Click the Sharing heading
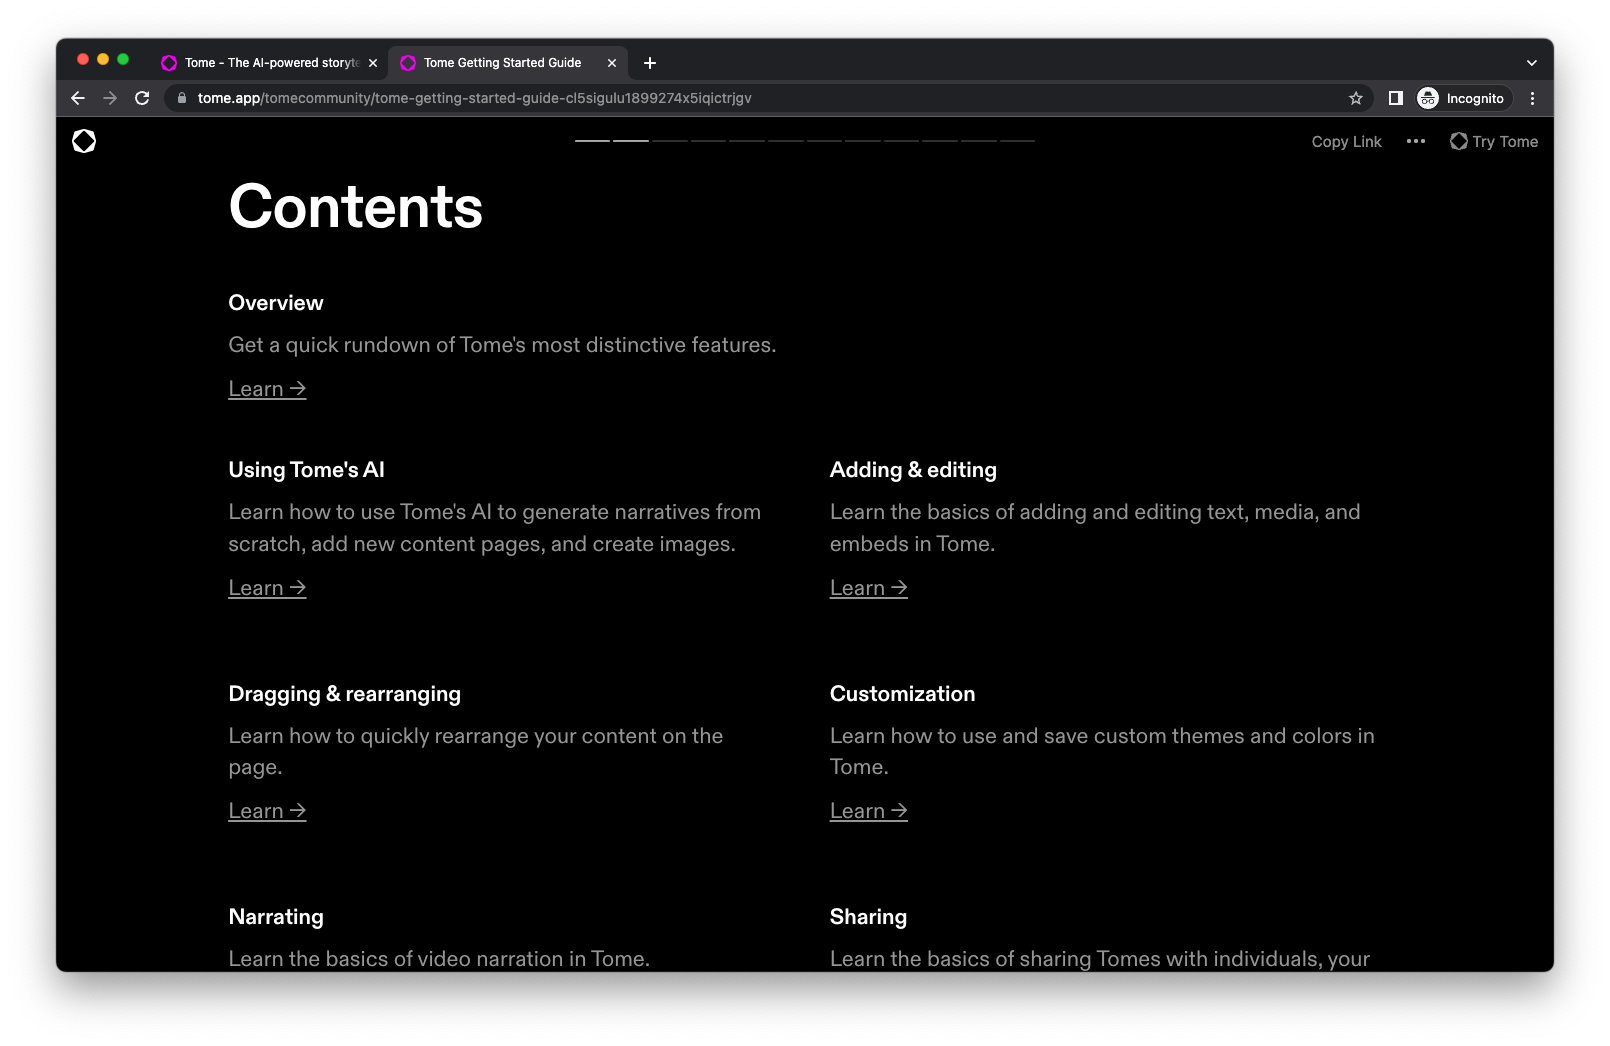This screenshot has width=1610, height=1046. pos(868,917)
